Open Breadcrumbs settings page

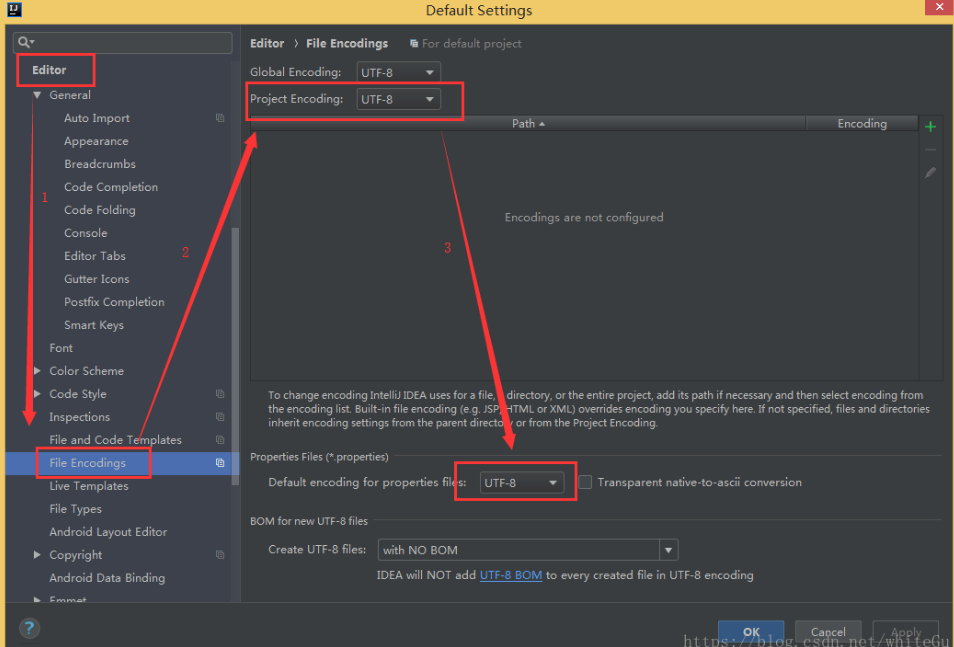(100, 164)
